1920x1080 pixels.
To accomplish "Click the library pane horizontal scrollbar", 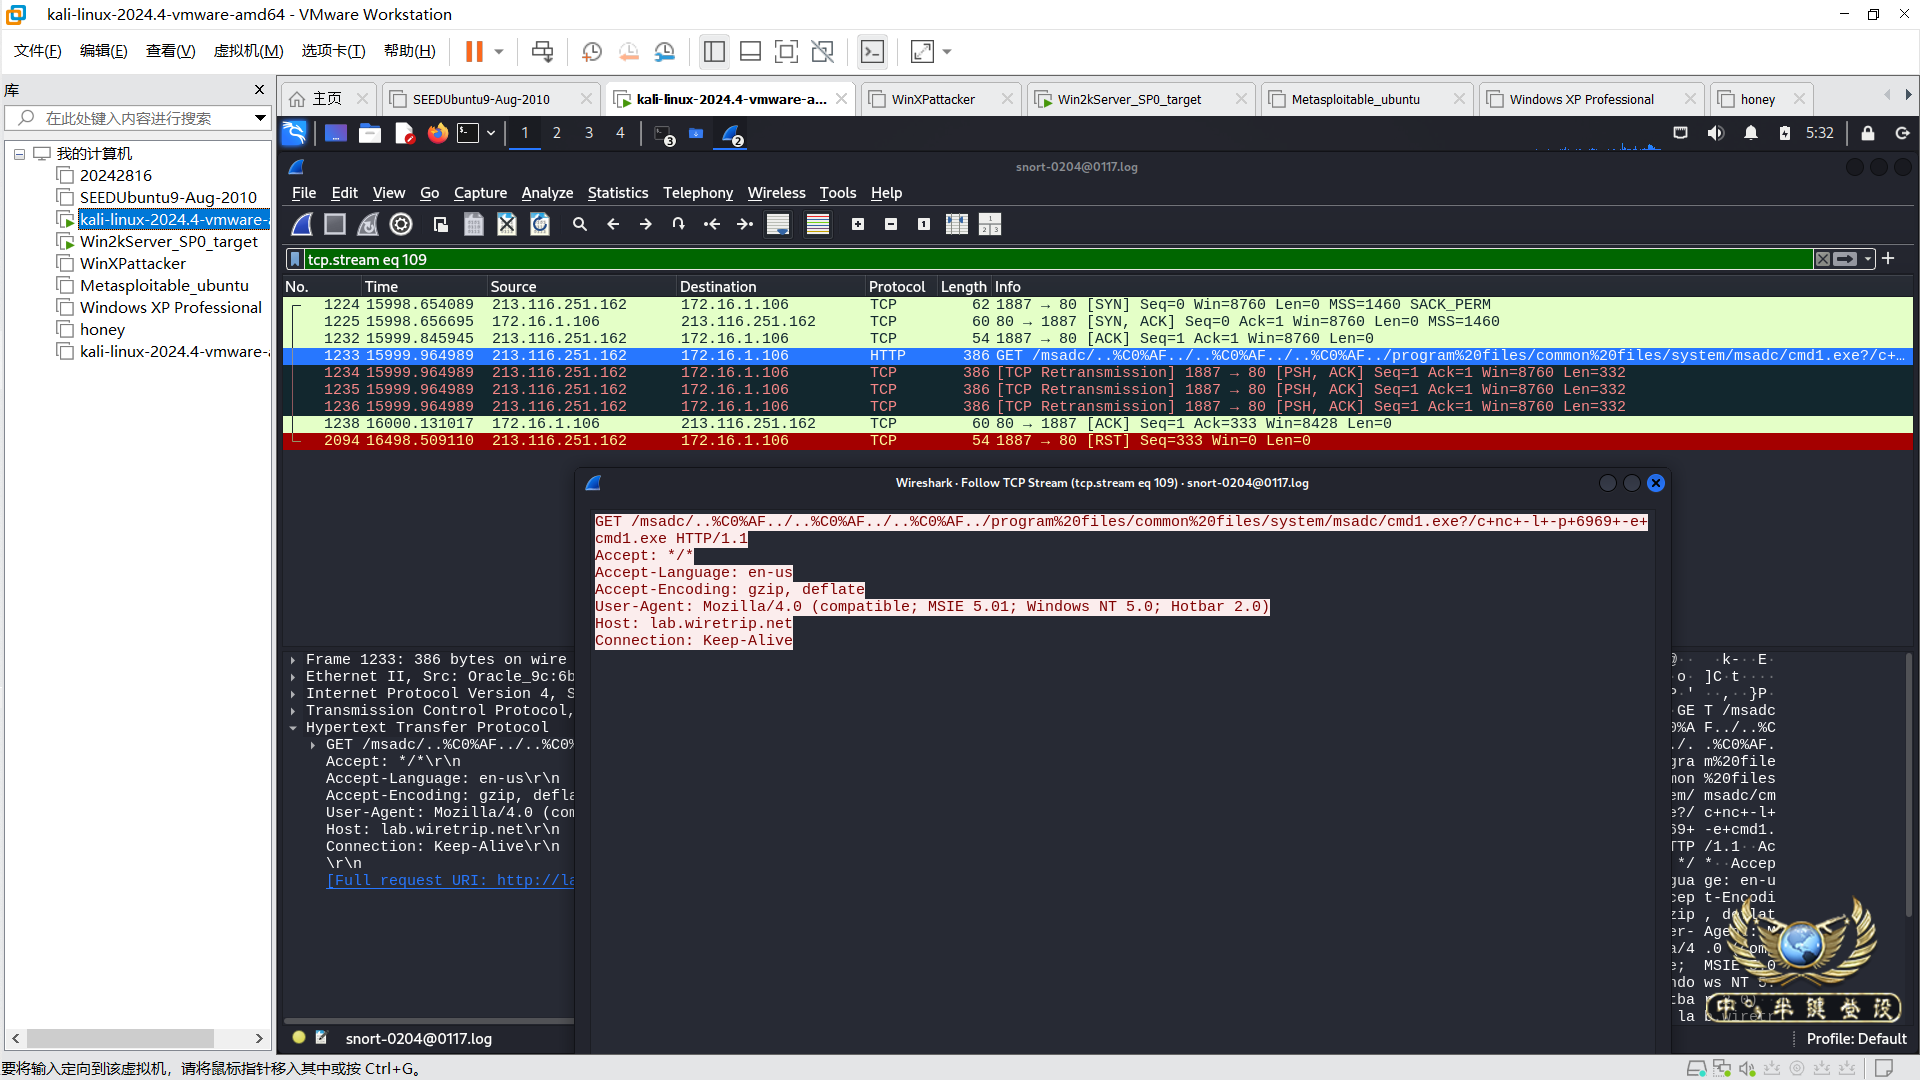I will tap(120, 1038).
